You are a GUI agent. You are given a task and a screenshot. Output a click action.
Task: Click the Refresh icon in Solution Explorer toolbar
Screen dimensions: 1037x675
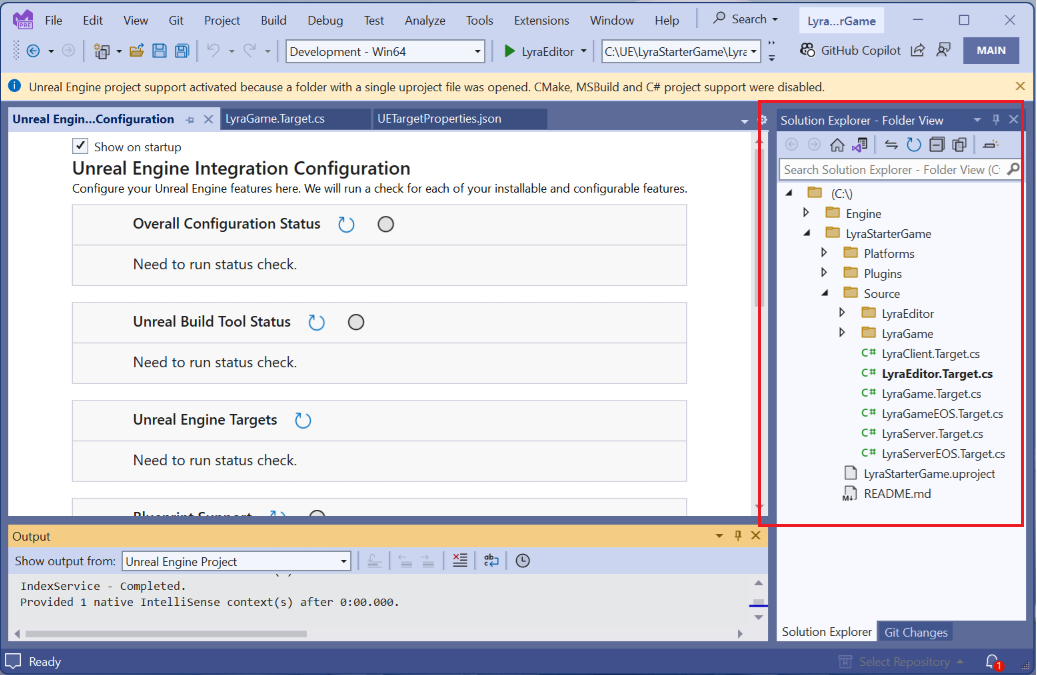click(x=913, y=145)
